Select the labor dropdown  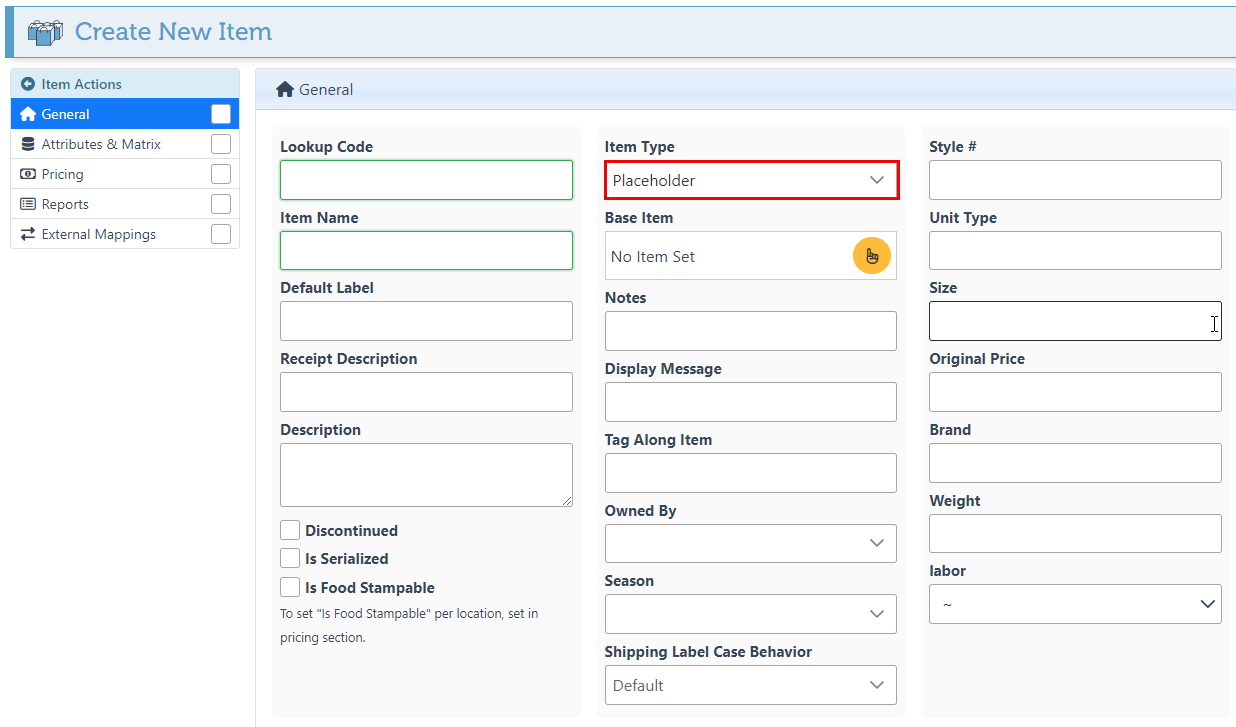tap(1075, 604)
